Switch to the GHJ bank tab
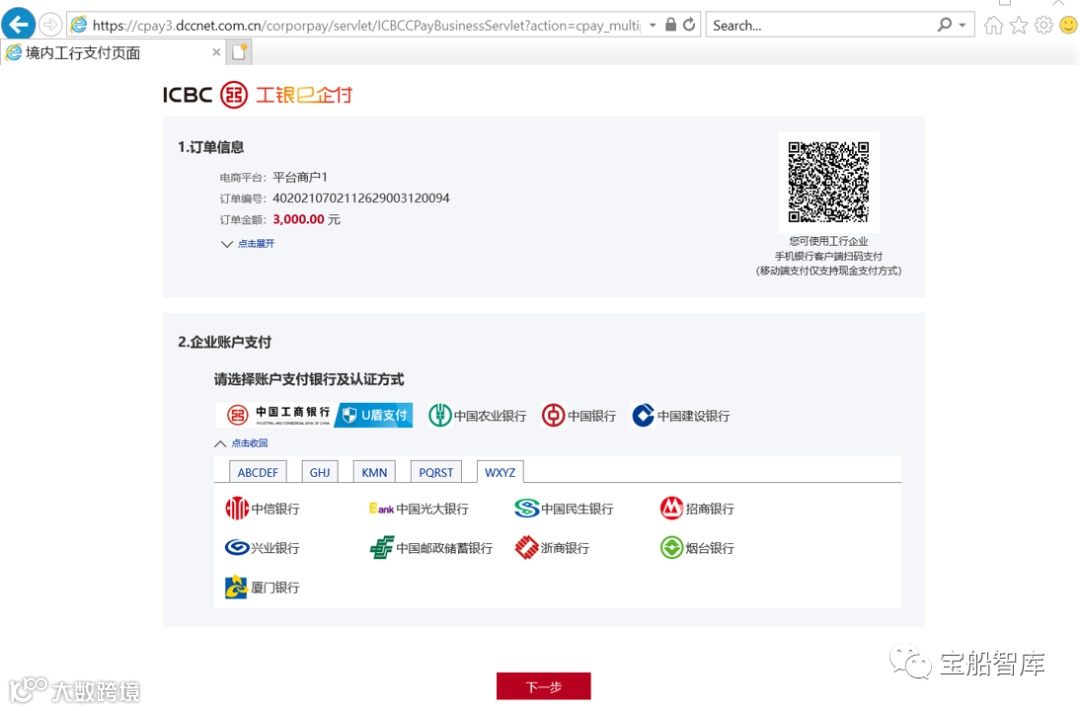The image size is (1080, 711). pyautogui.click(x=320, y=472)
